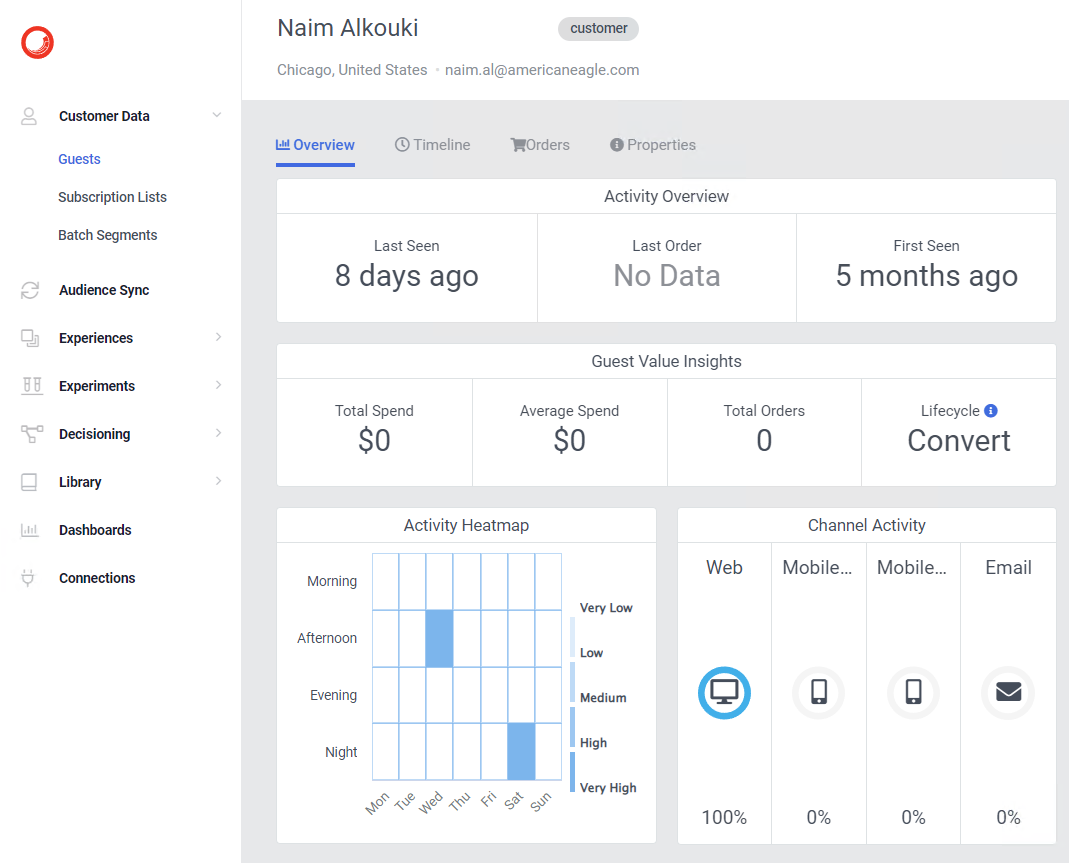The width and height of the screenshot is (1069, 863).
Task: Click the Lifecycle info icon
Action: pyautogui.click(x=991, y=410)
